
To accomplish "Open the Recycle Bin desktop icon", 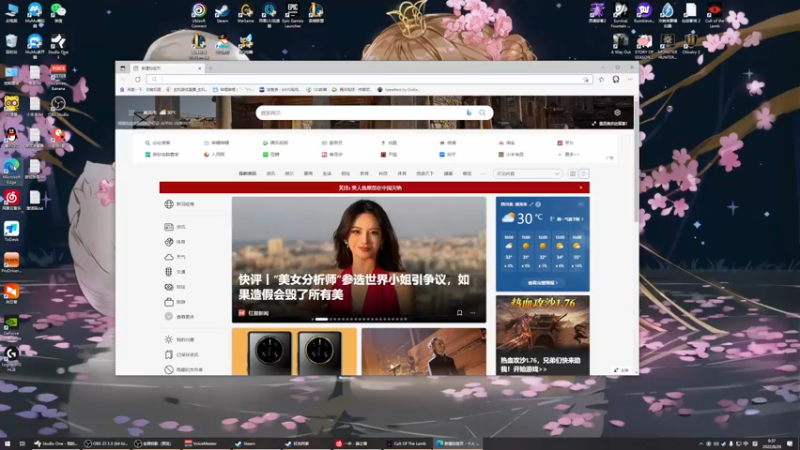I will pyautogui.click(x=11, y=44).
